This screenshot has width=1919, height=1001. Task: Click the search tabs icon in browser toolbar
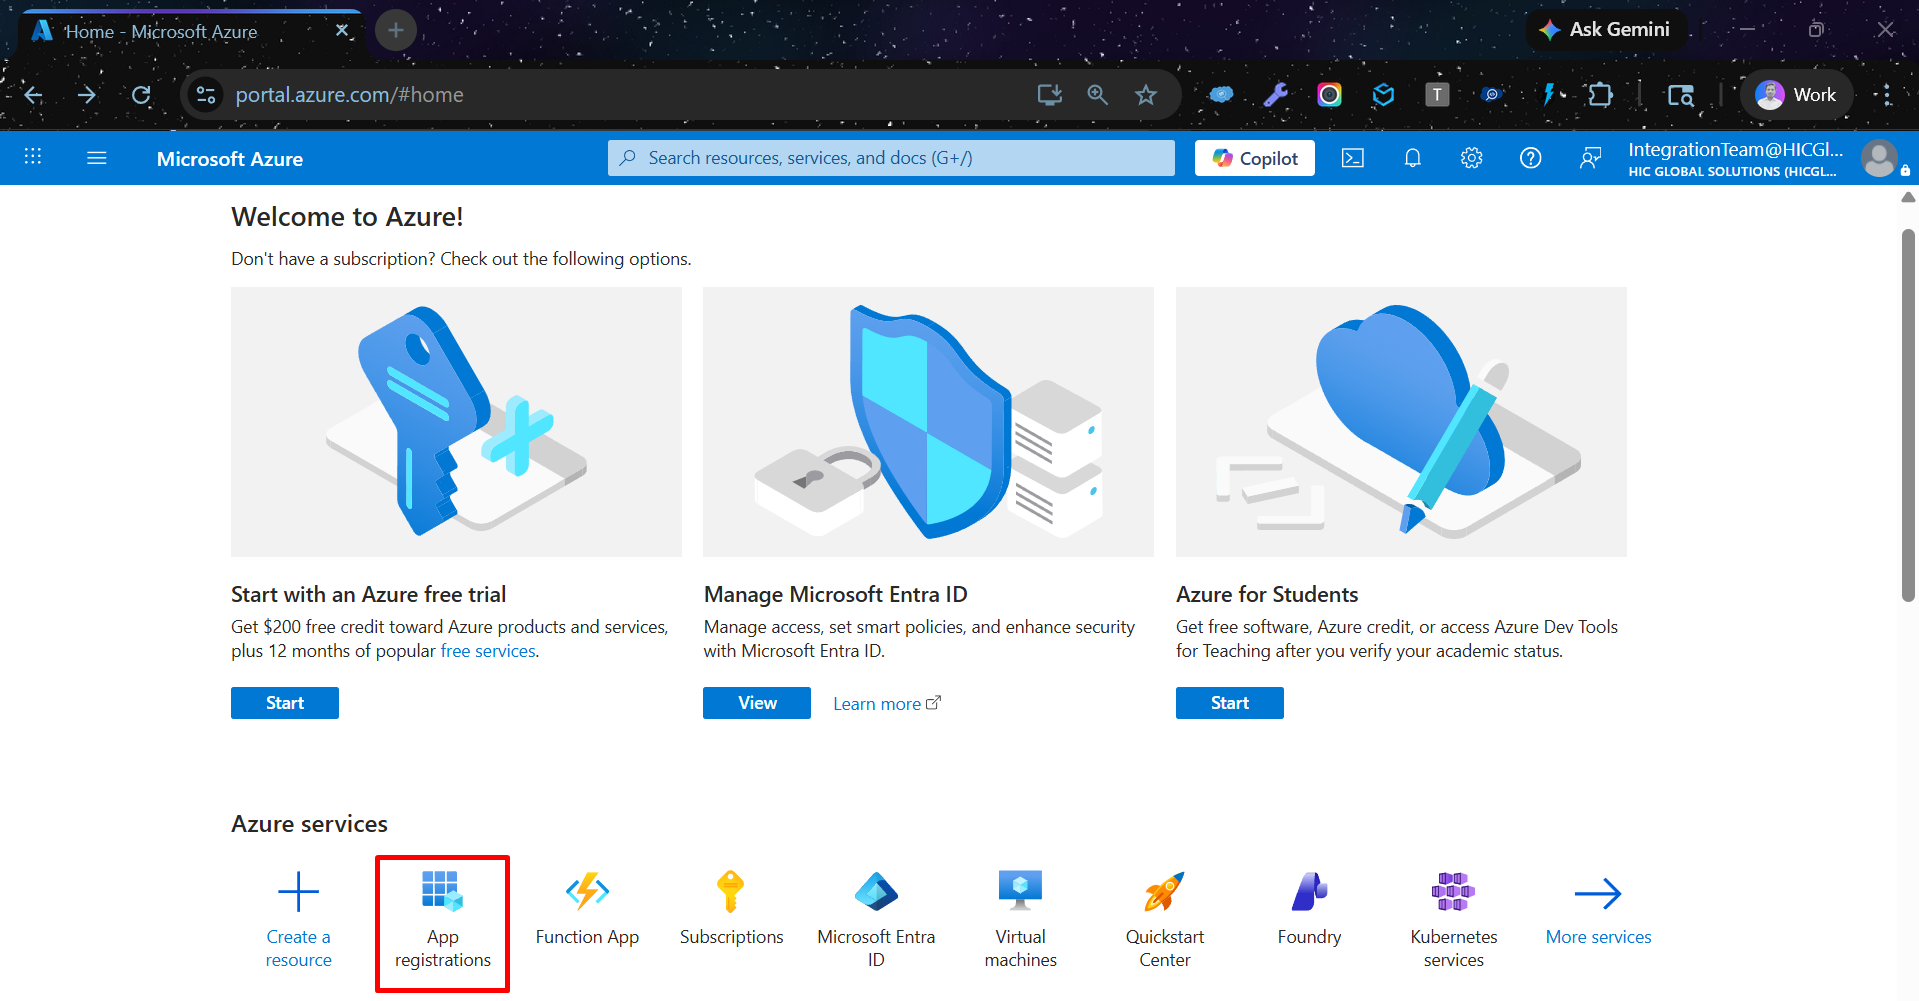1681,95
